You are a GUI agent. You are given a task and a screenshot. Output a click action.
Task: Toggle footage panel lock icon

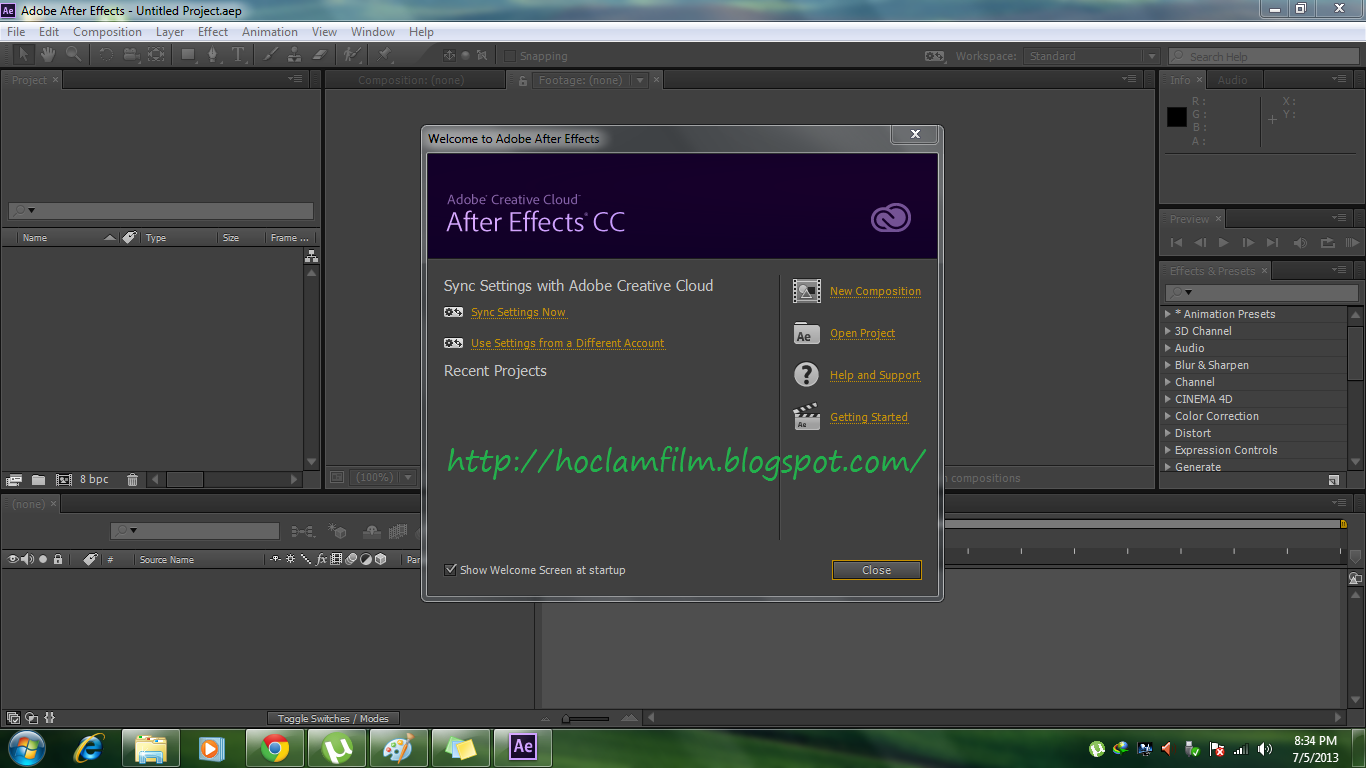click(522, 80)
